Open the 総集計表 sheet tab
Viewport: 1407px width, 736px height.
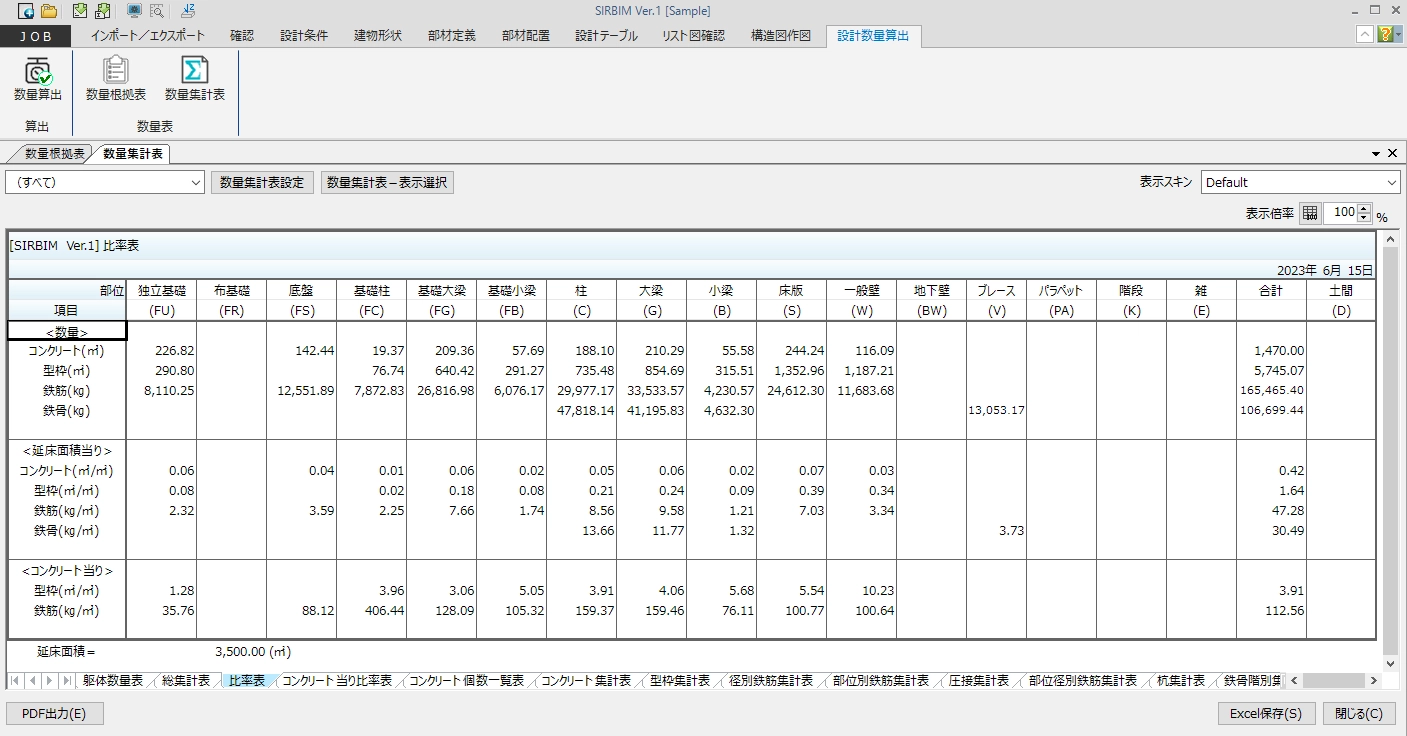tap(186, 681)
